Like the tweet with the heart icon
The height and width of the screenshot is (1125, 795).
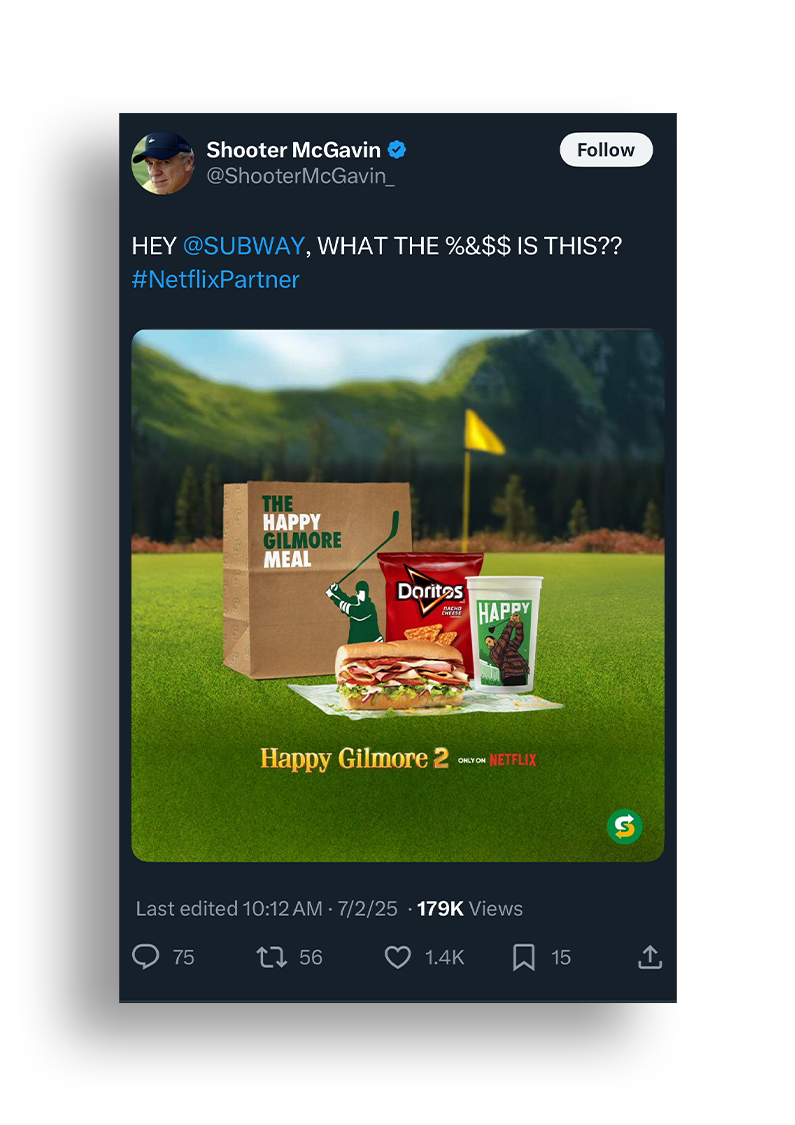pyautogui.click(x=398, y=957)
